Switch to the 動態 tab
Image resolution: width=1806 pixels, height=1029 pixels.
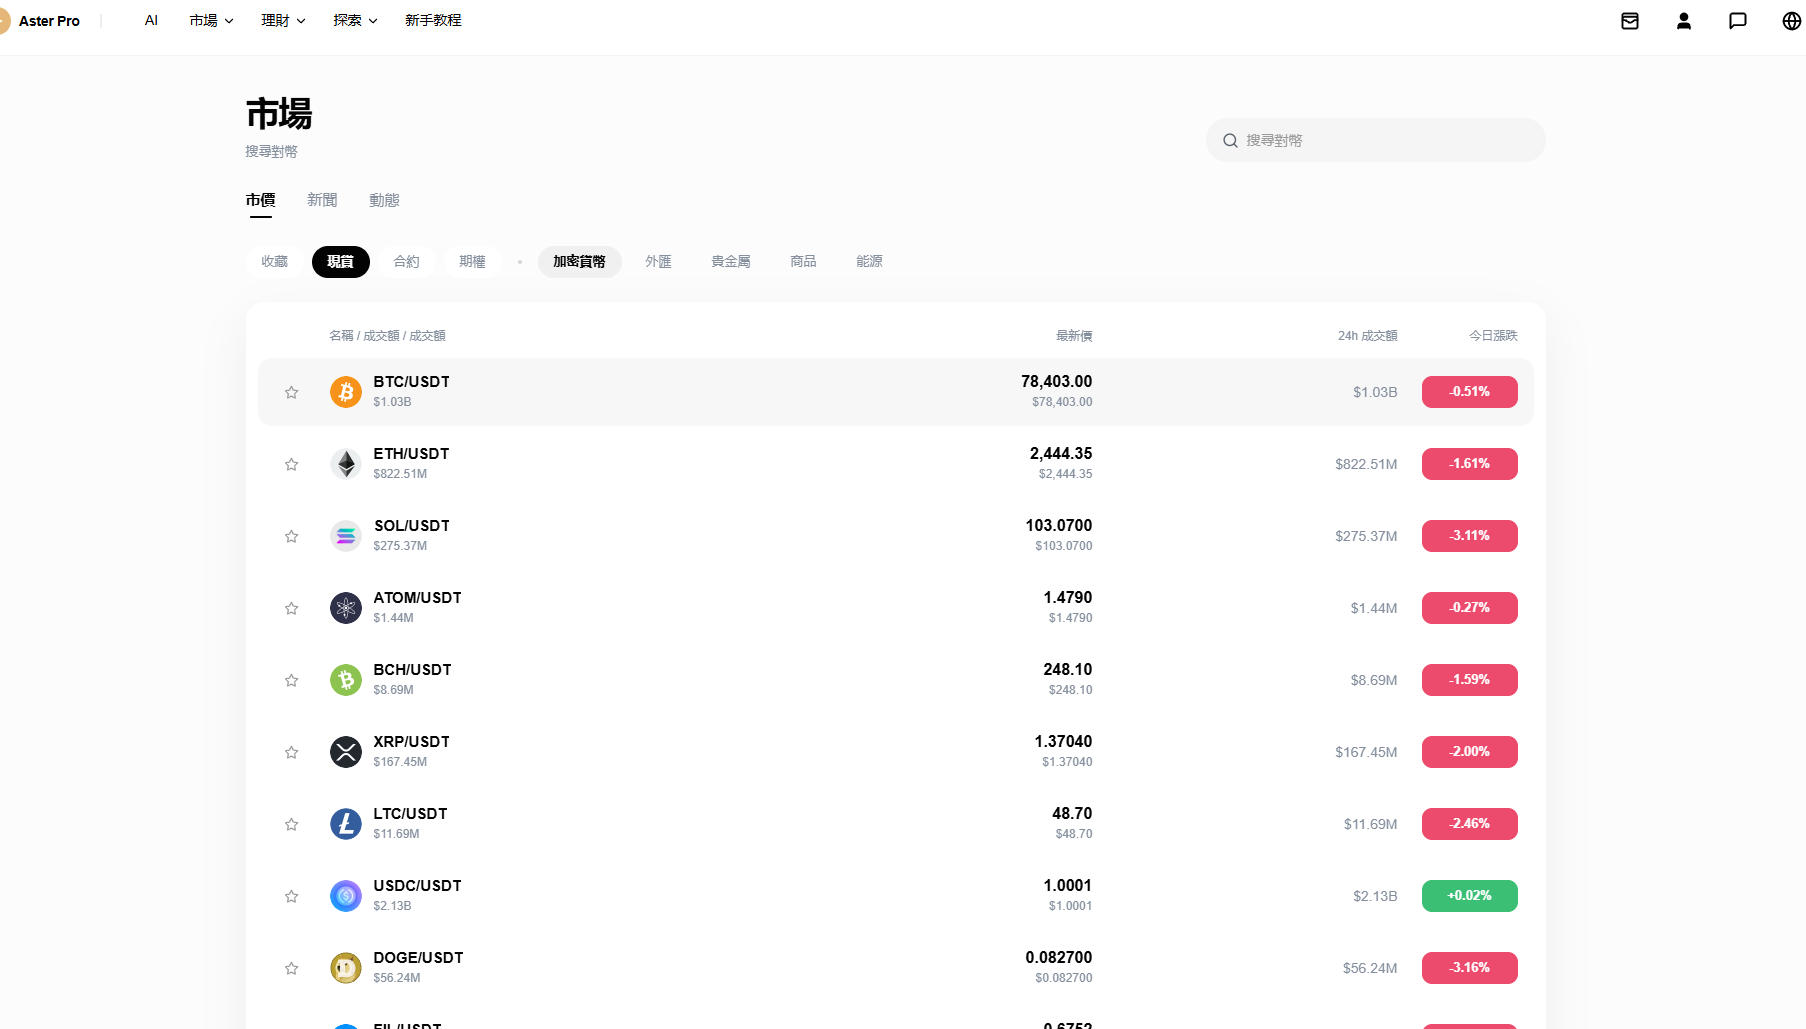tap(384, 200)
